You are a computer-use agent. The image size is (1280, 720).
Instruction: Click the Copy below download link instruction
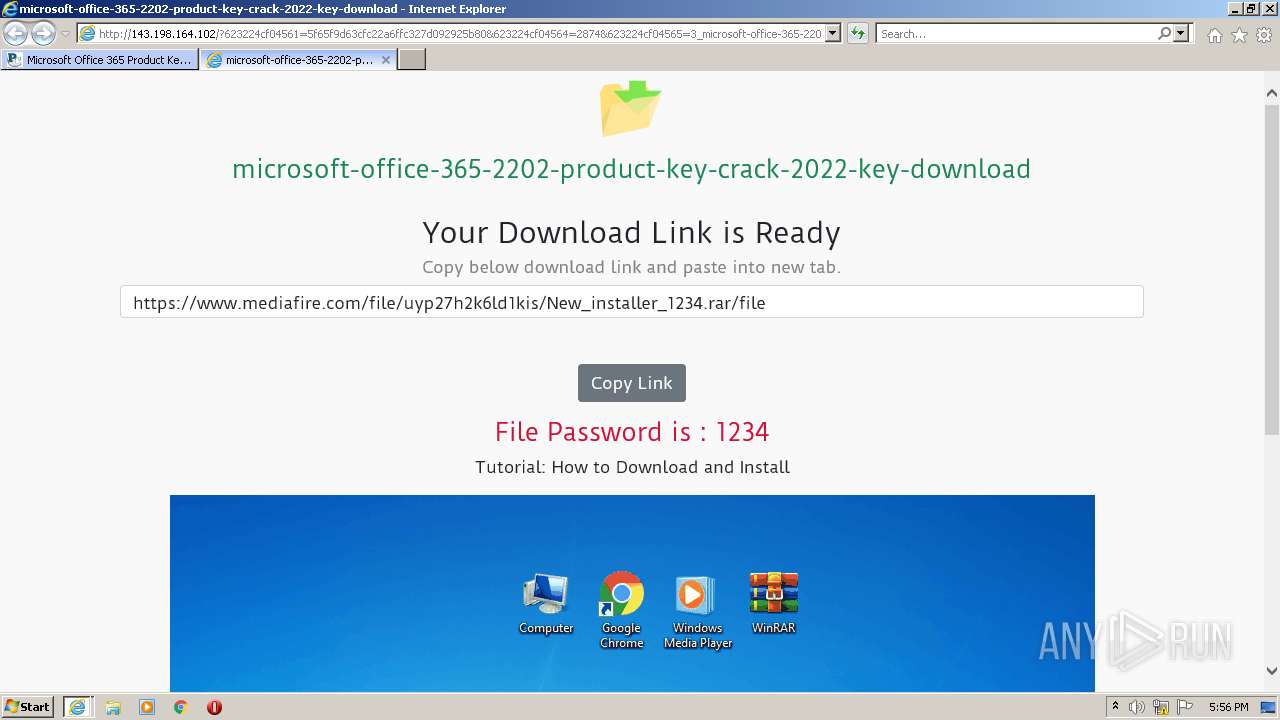click(x=631, y=267)
